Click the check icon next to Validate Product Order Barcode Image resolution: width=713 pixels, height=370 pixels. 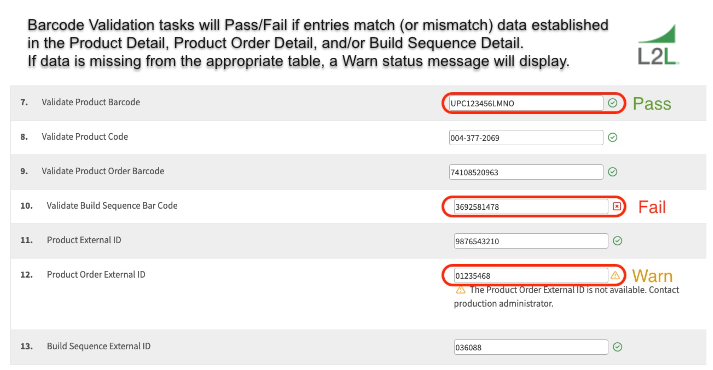coord(613,172)
